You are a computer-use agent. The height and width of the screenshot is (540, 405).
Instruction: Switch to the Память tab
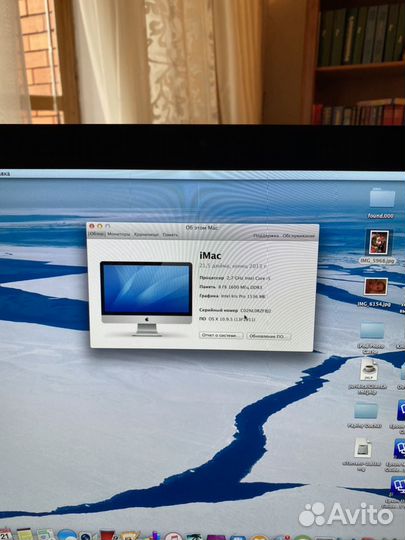coord(170,235)
